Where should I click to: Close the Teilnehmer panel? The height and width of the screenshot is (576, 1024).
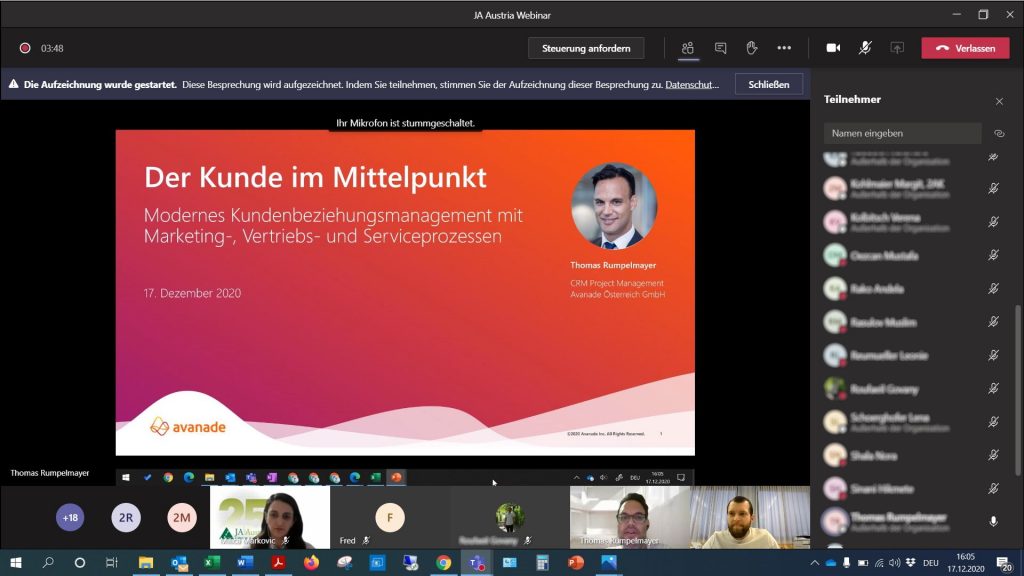[999, 101]
